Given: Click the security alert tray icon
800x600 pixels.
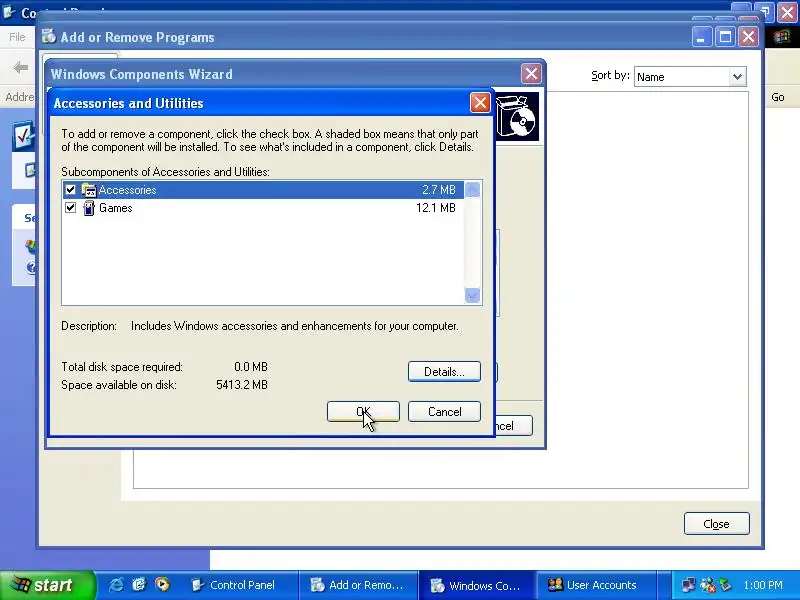Looking at the screenshot, I should pos(708,585).
